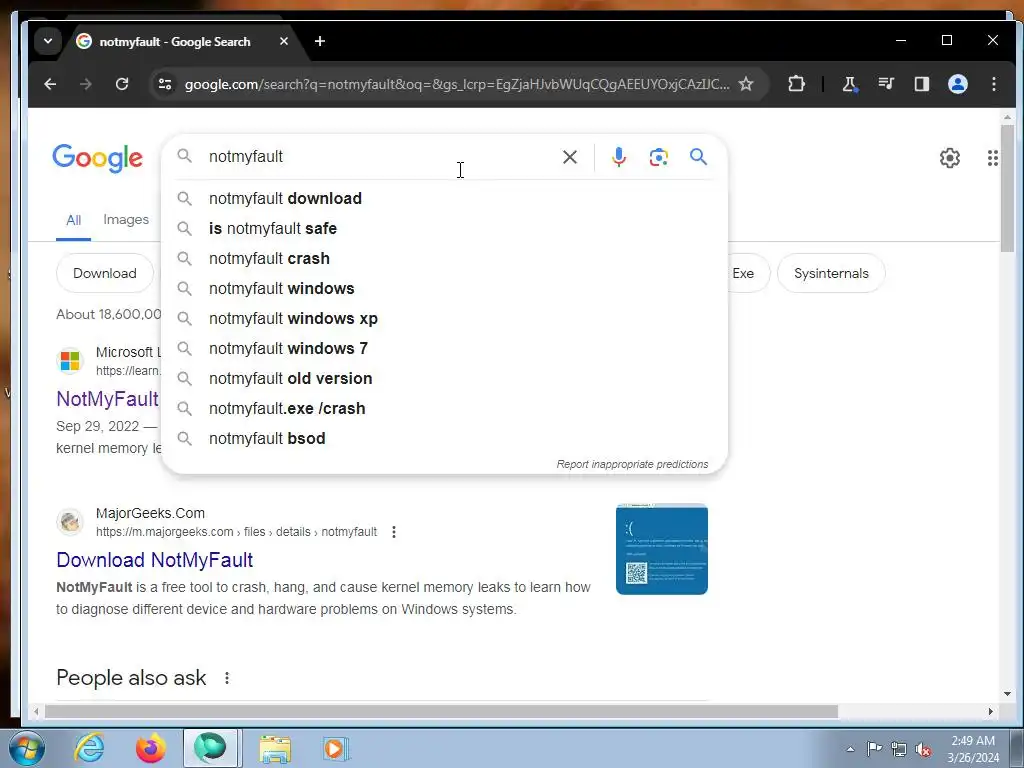This screenshot has width=1024, height=768.
Task: Open the blue screen thumbnail image
Action: click(662, 549)
